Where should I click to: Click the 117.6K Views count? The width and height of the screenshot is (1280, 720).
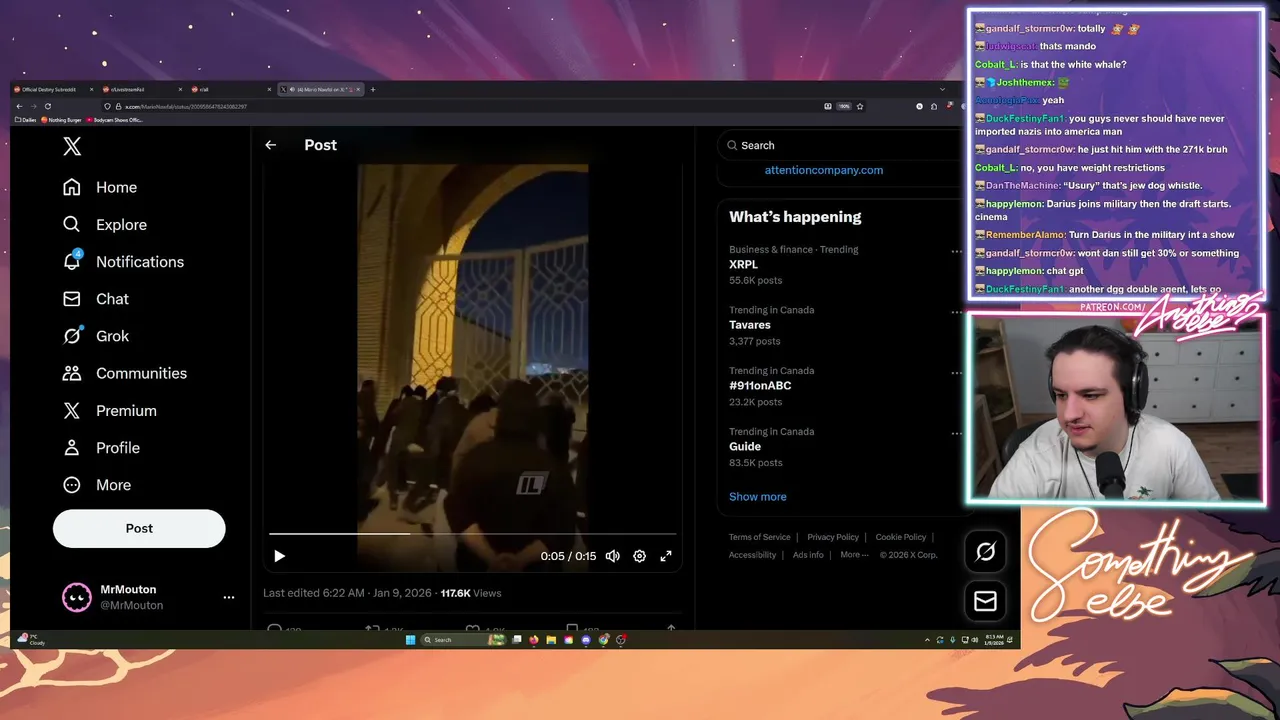(x=471, y=593)
